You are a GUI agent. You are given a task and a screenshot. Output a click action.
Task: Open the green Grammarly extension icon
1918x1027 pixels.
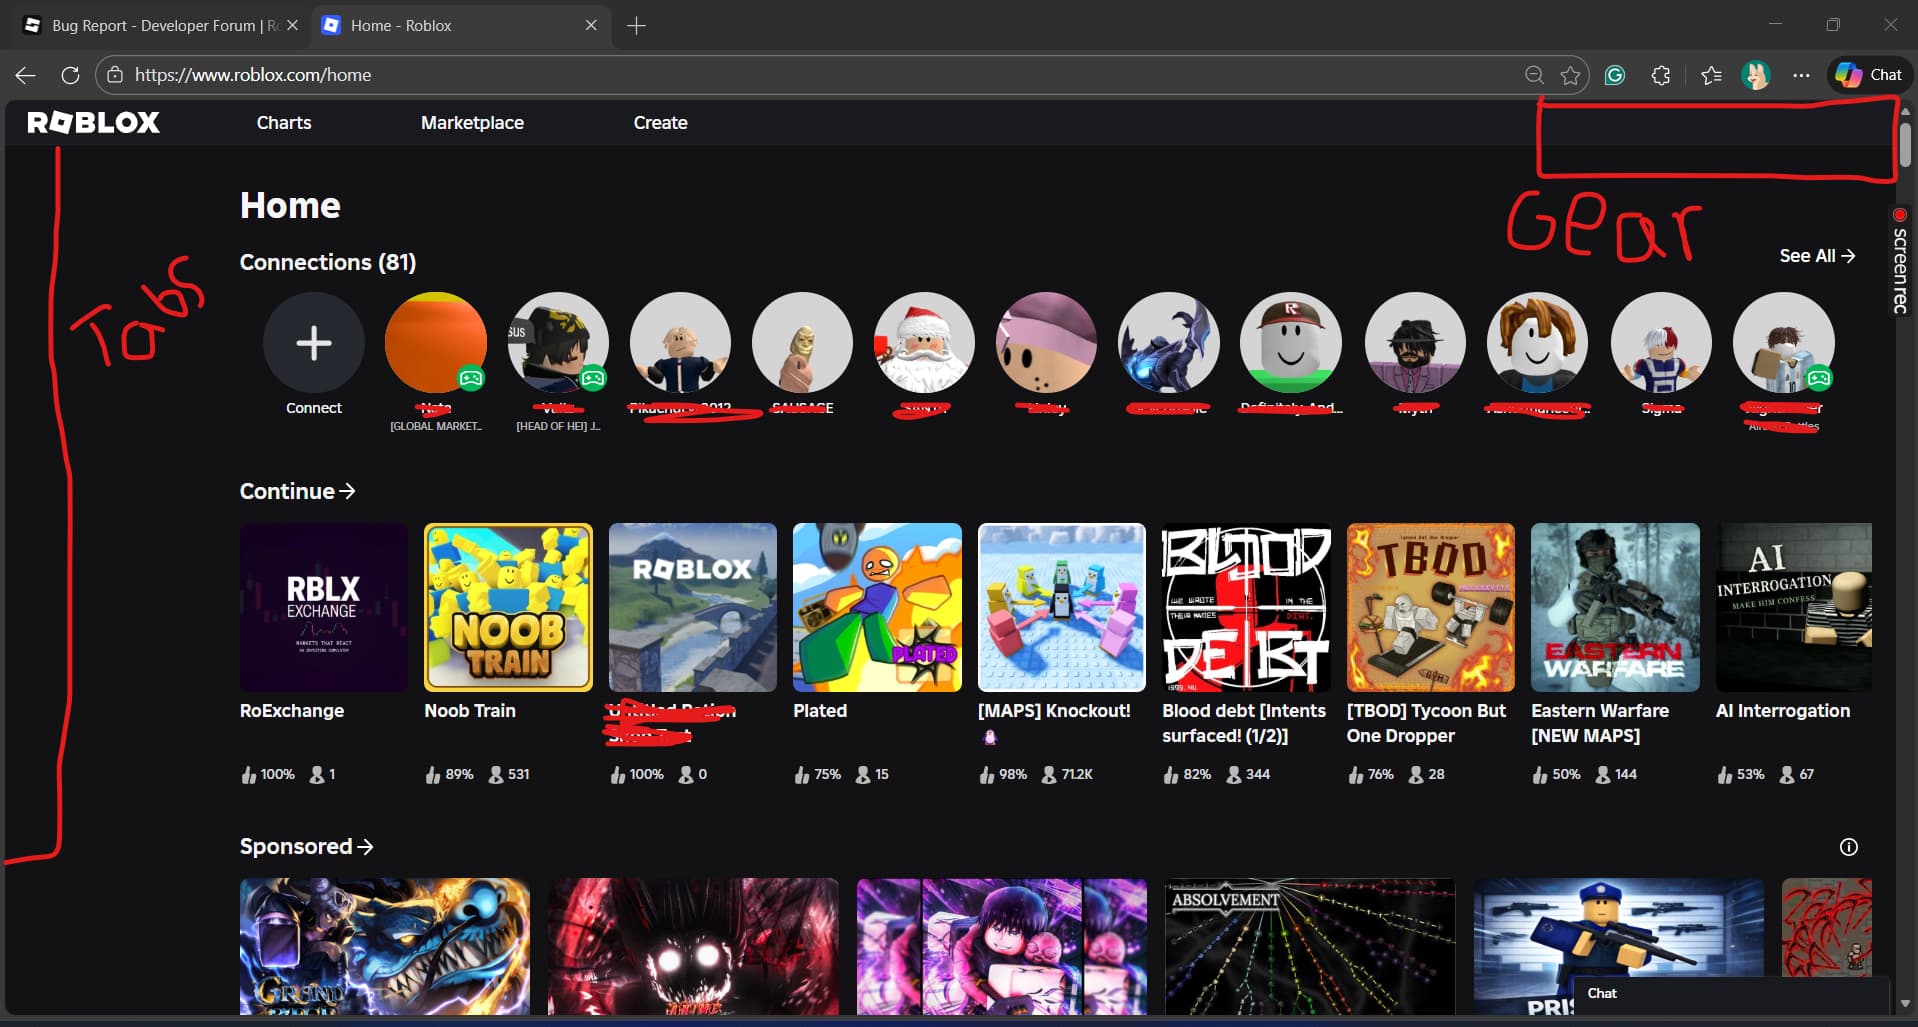tap(1614, 75)
